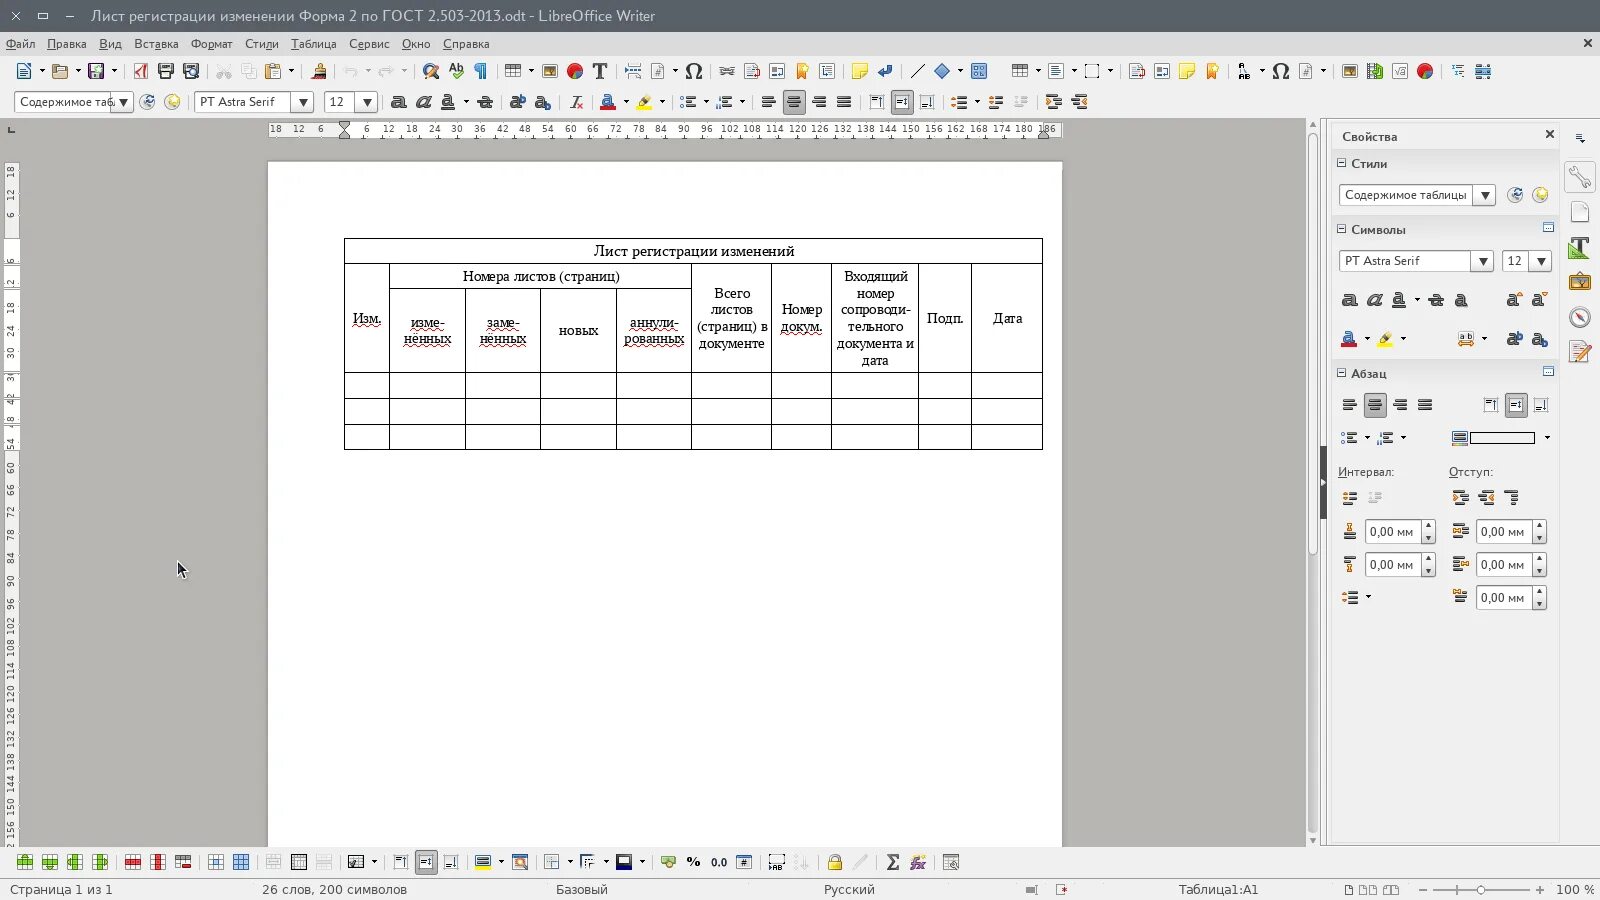The image size is (1600, 900).
Task: Apply strikethrough formatting from toolbar
Action: pyautogui.click(x=485, y=102)
